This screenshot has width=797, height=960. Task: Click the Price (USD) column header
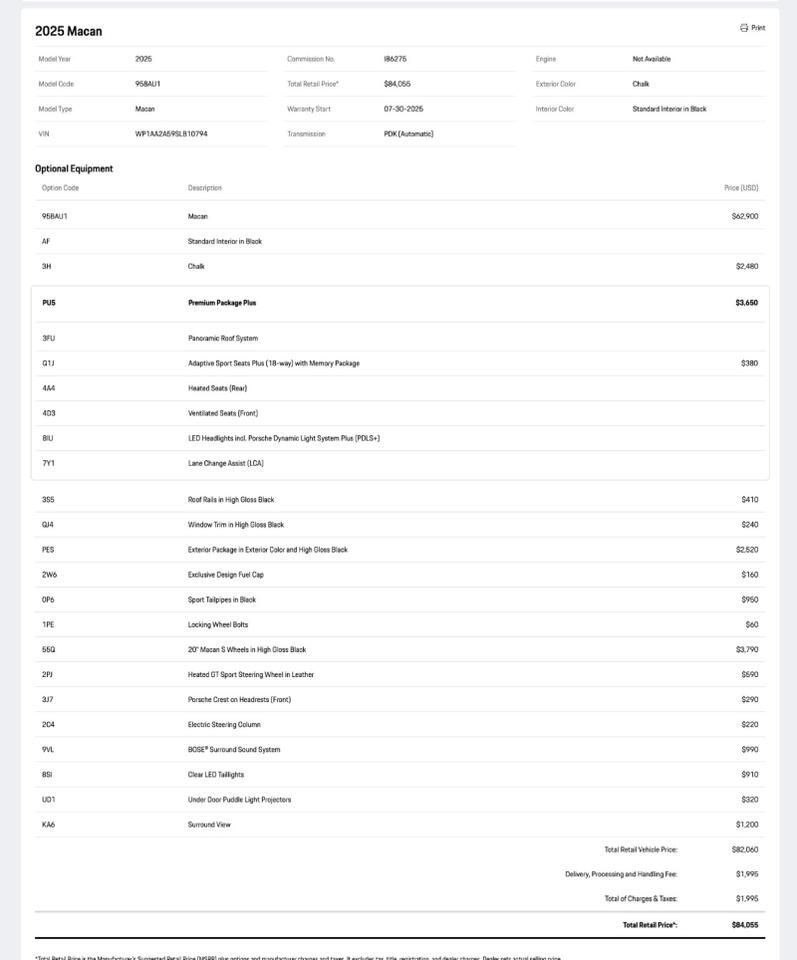[x=741, y=188]
